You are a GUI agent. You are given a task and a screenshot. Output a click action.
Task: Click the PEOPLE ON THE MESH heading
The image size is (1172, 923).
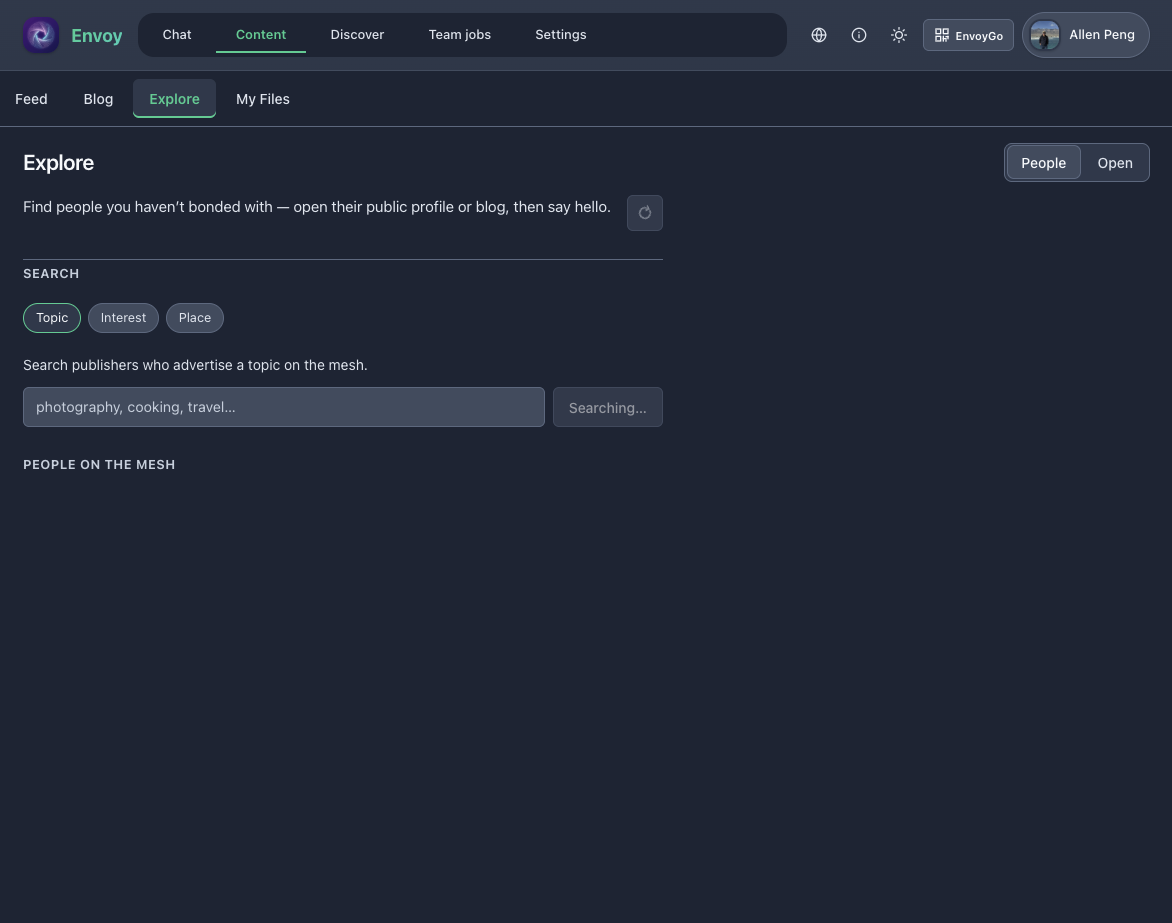click(x=99, y=465)
